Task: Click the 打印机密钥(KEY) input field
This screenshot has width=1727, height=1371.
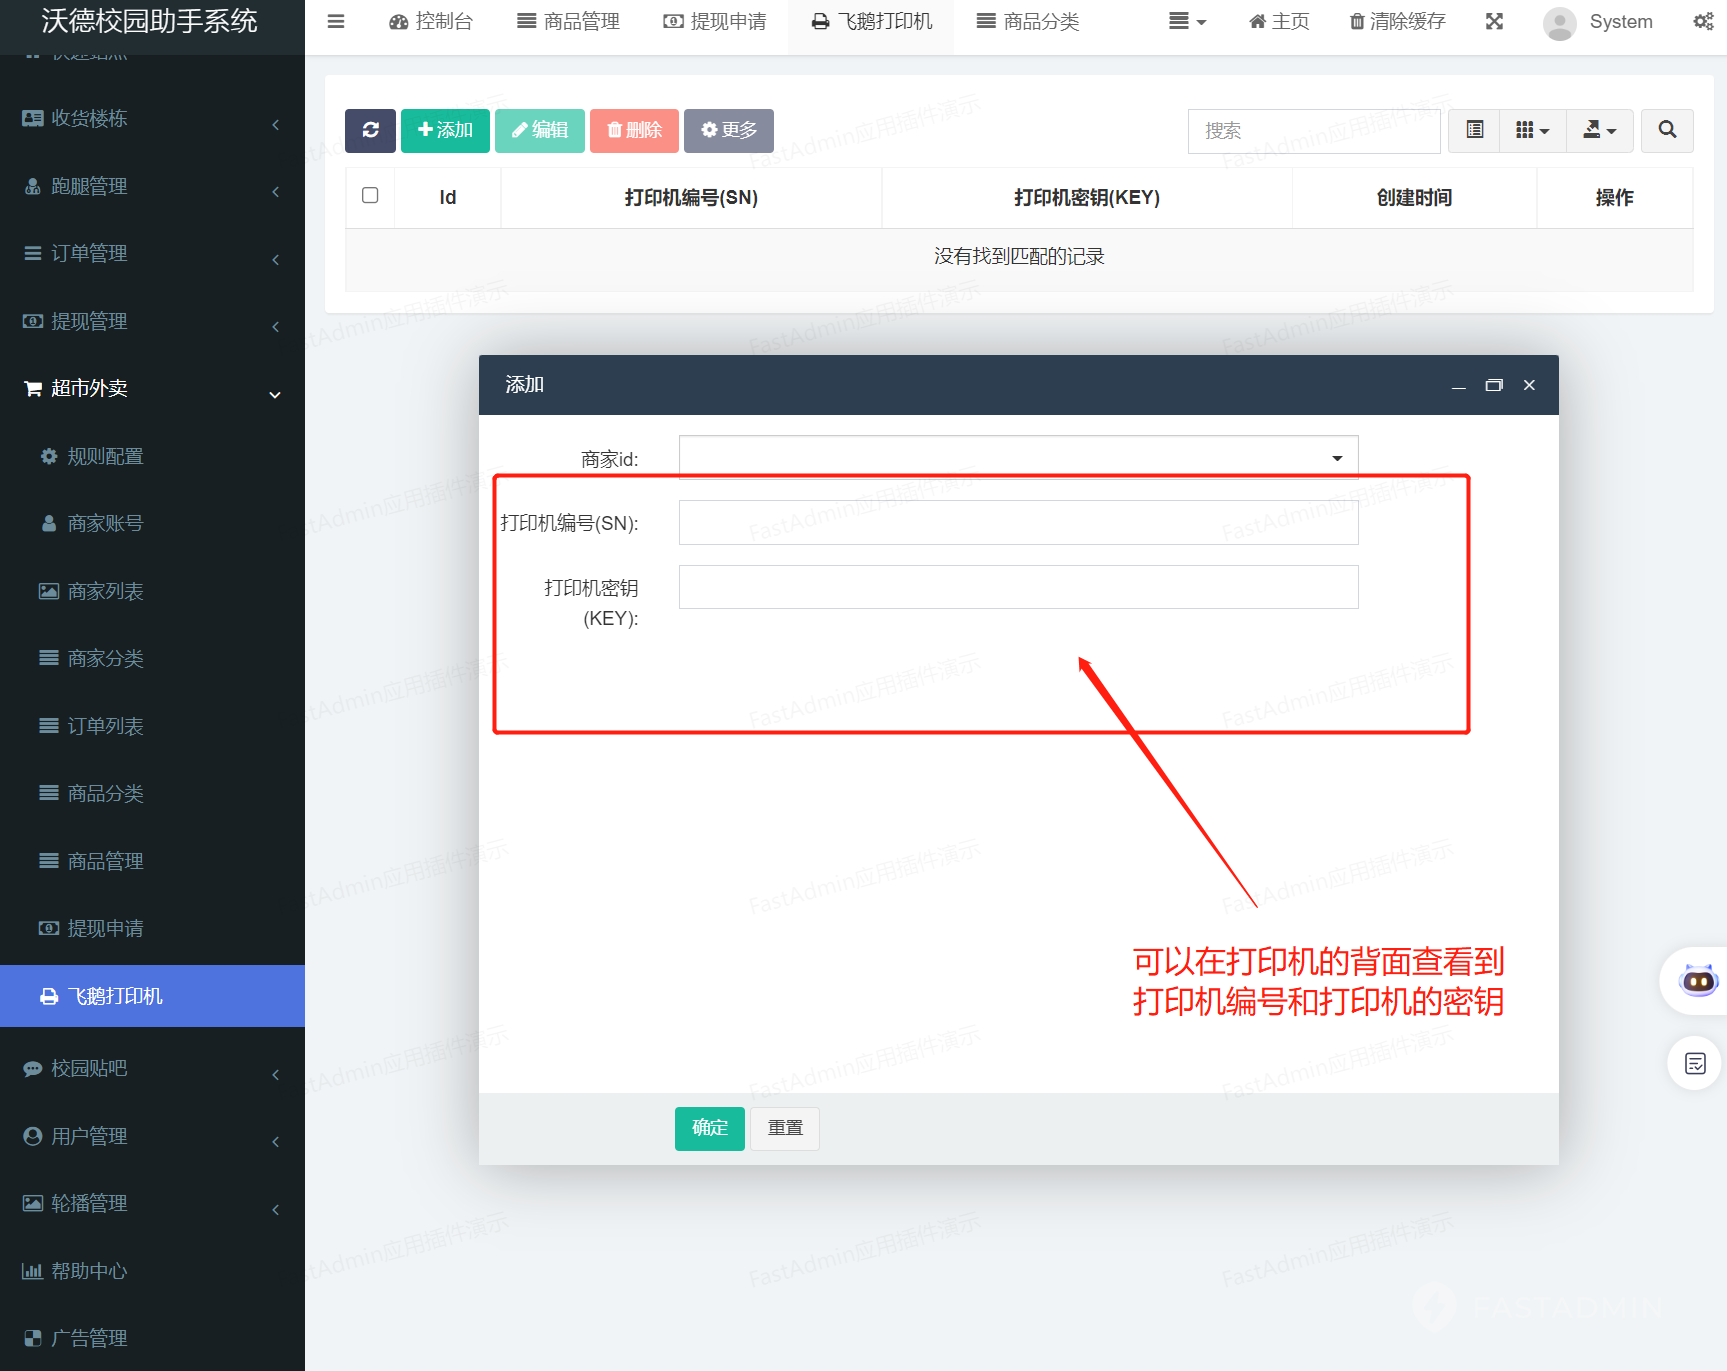Action: coord(1018,587)
